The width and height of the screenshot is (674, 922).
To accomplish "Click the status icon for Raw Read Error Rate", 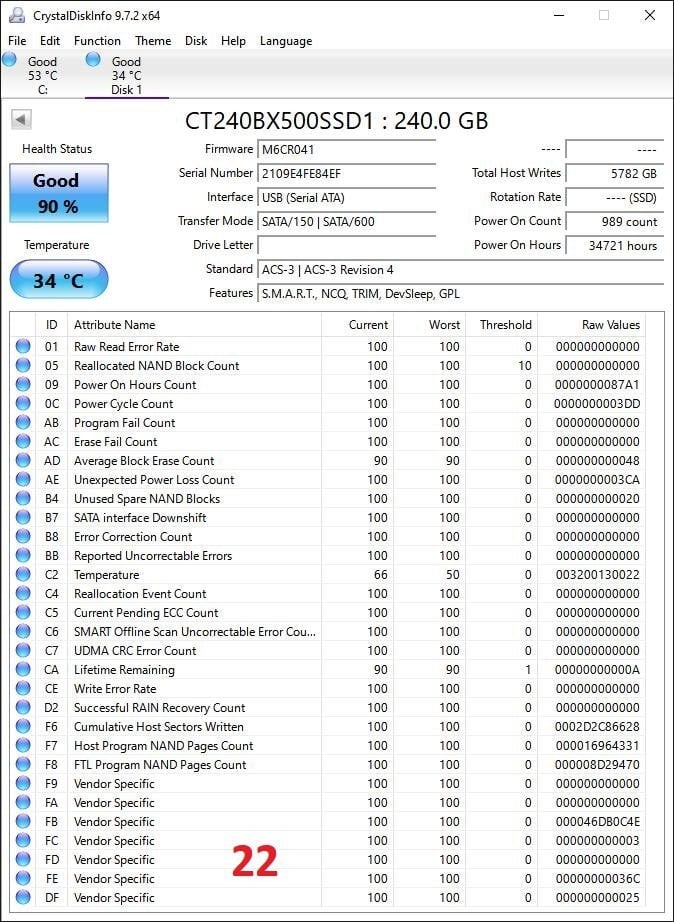I will tap(23, 346).
